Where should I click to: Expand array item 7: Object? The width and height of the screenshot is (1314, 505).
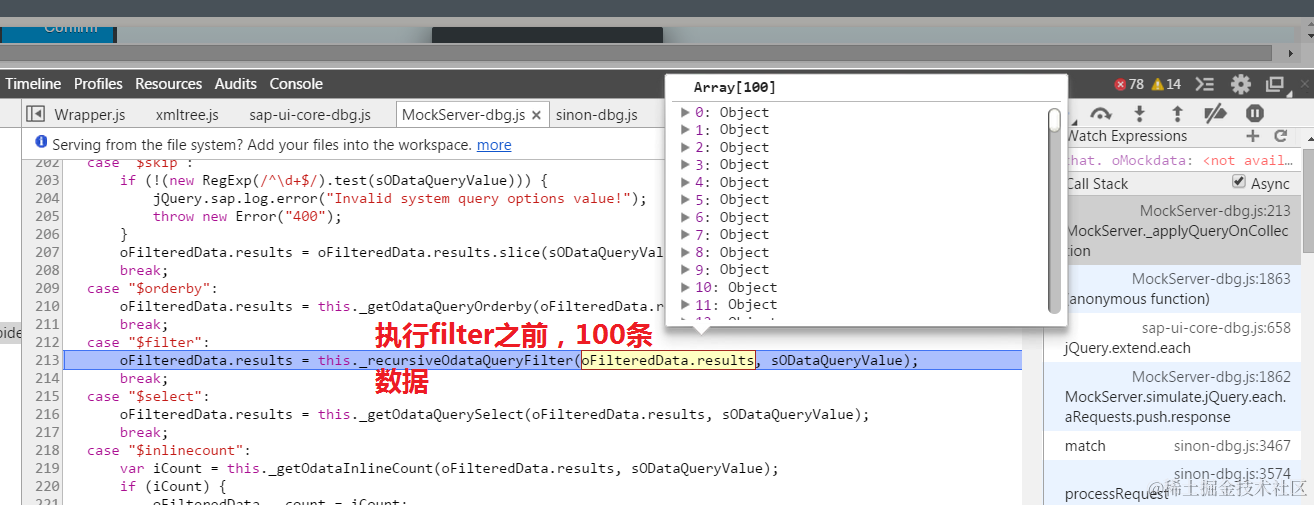[685, 235]
